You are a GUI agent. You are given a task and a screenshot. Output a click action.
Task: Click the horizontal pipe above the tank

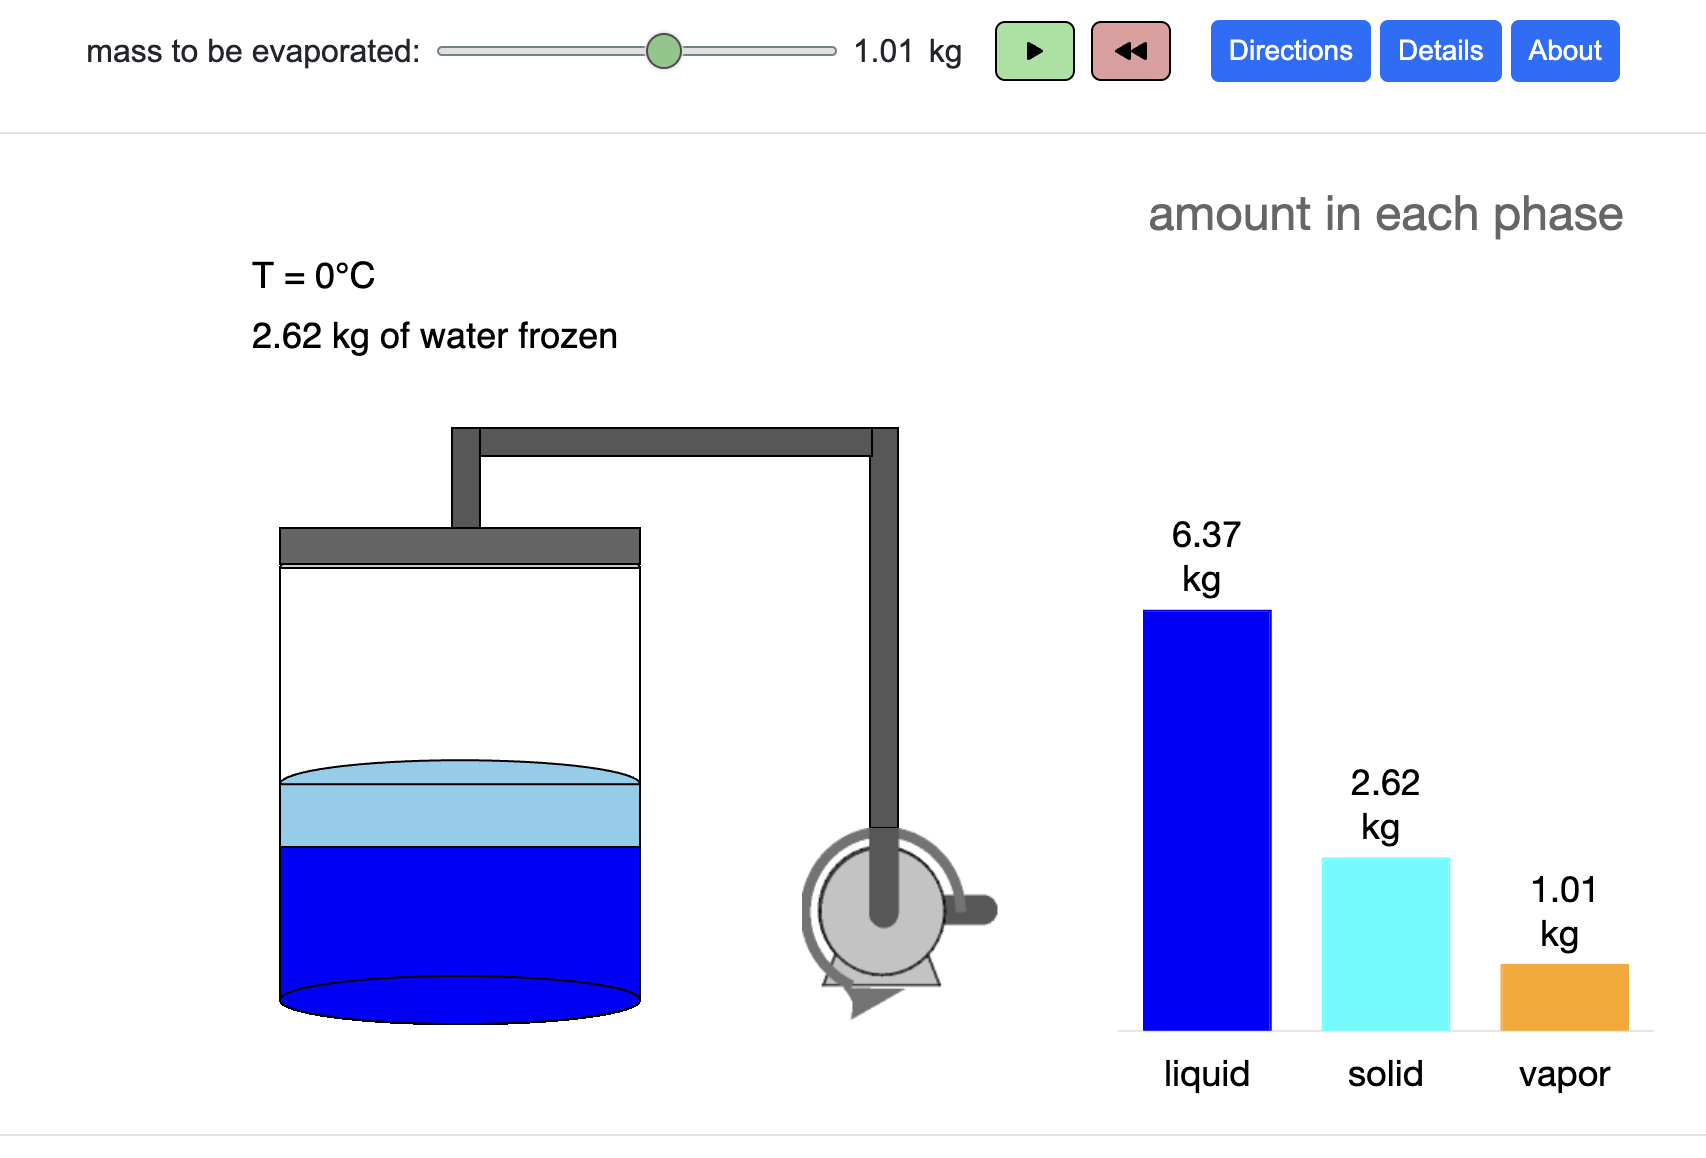[x=675, y=442]
